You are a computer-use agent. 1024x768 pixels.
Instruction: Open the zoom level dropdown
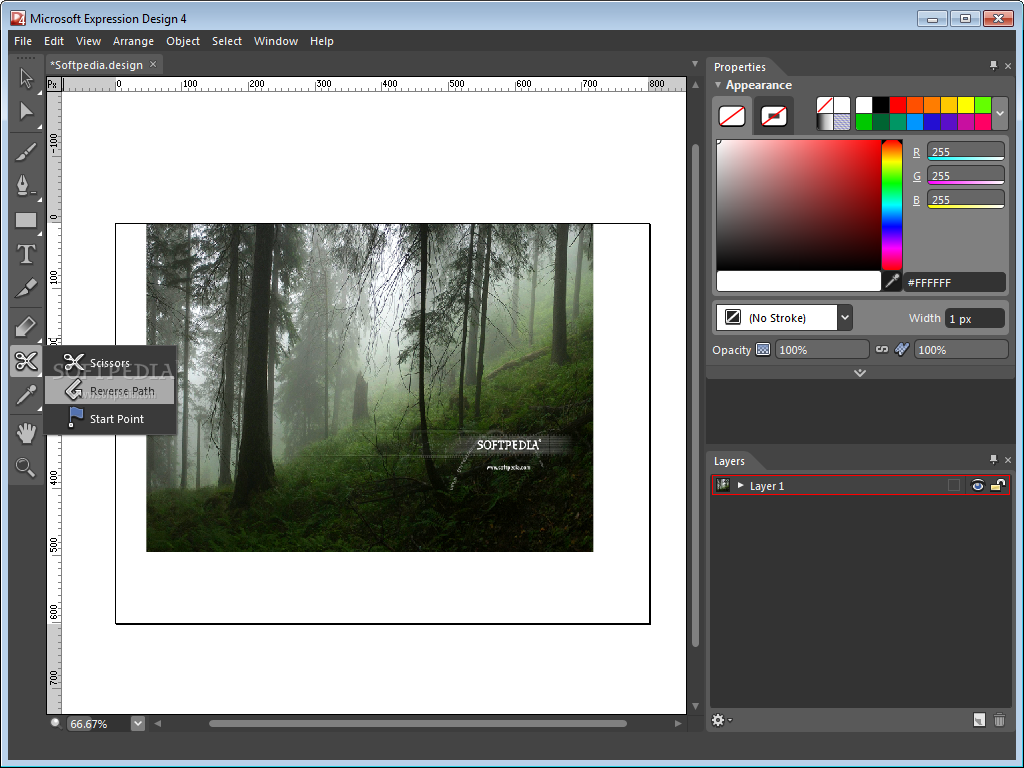[x=138, y=724]
